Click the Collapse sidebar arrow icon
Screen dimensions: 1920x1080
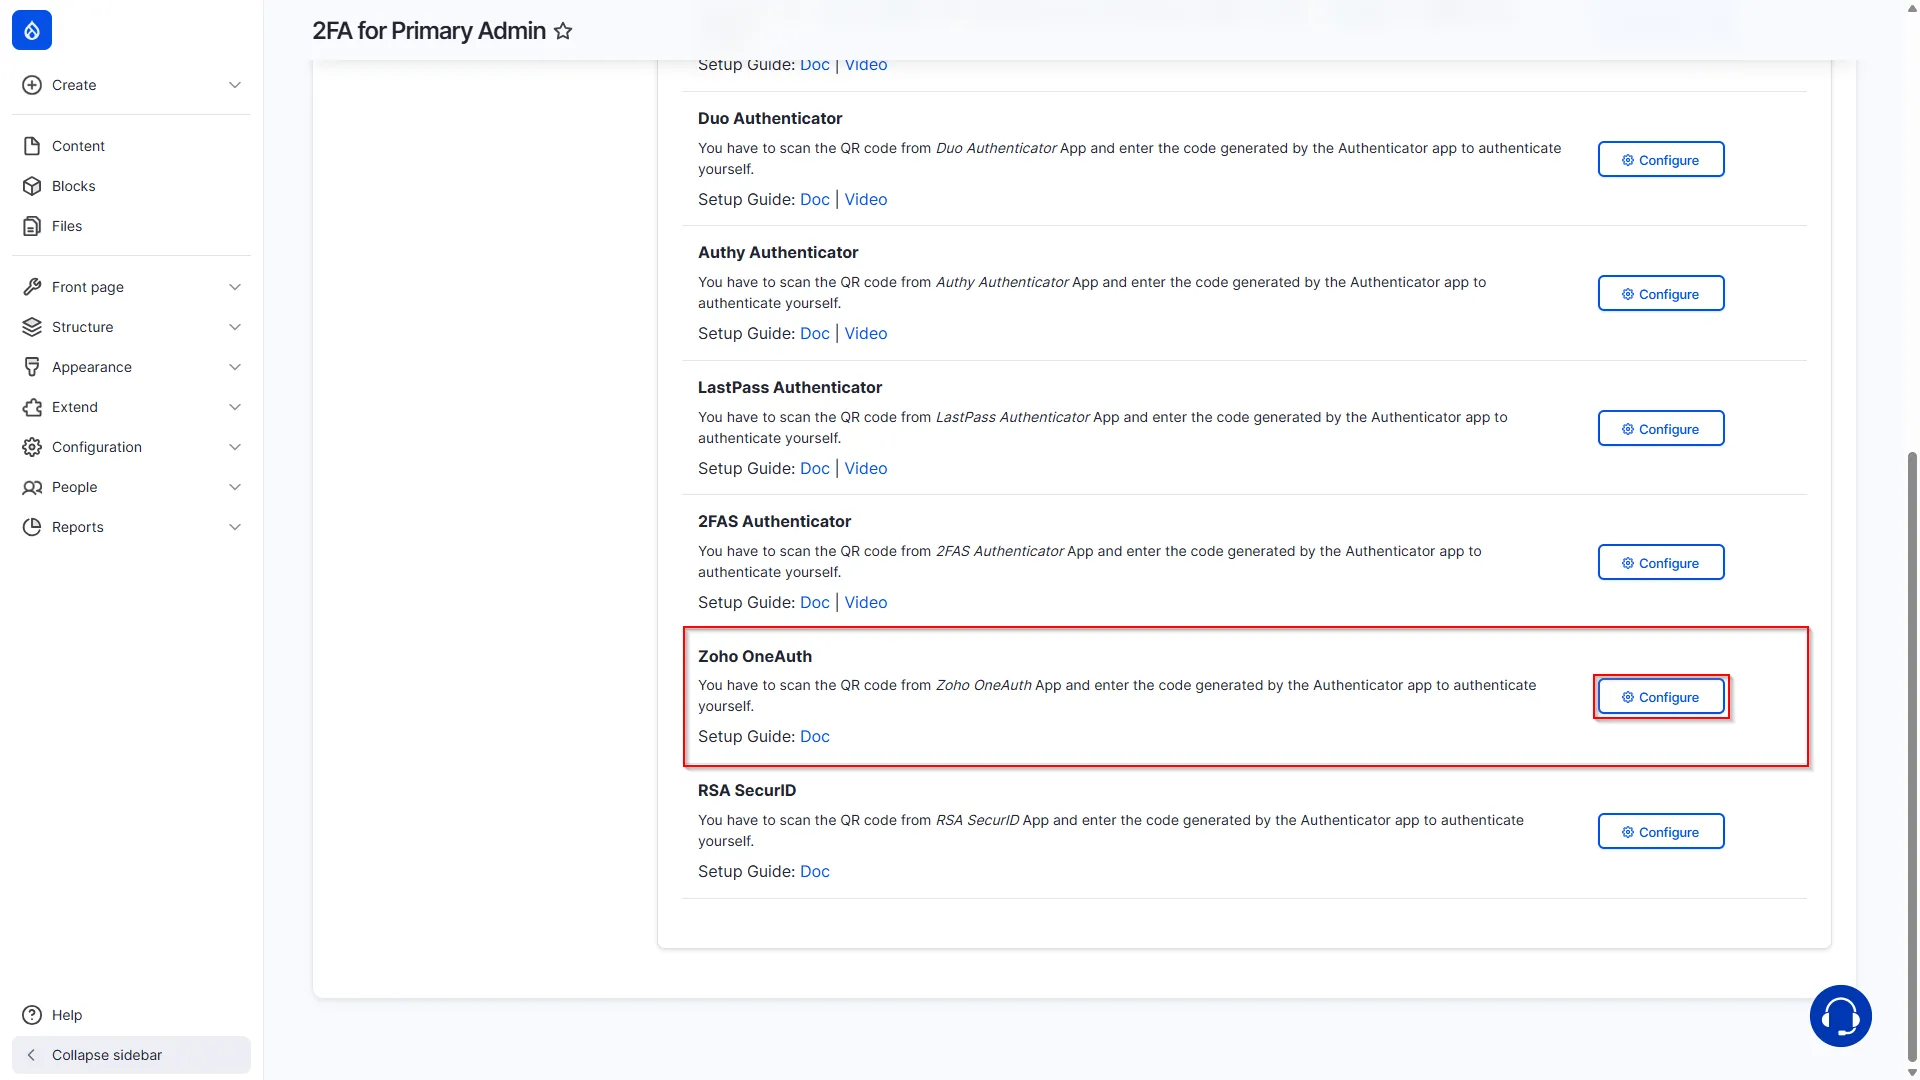point(31,1055)
